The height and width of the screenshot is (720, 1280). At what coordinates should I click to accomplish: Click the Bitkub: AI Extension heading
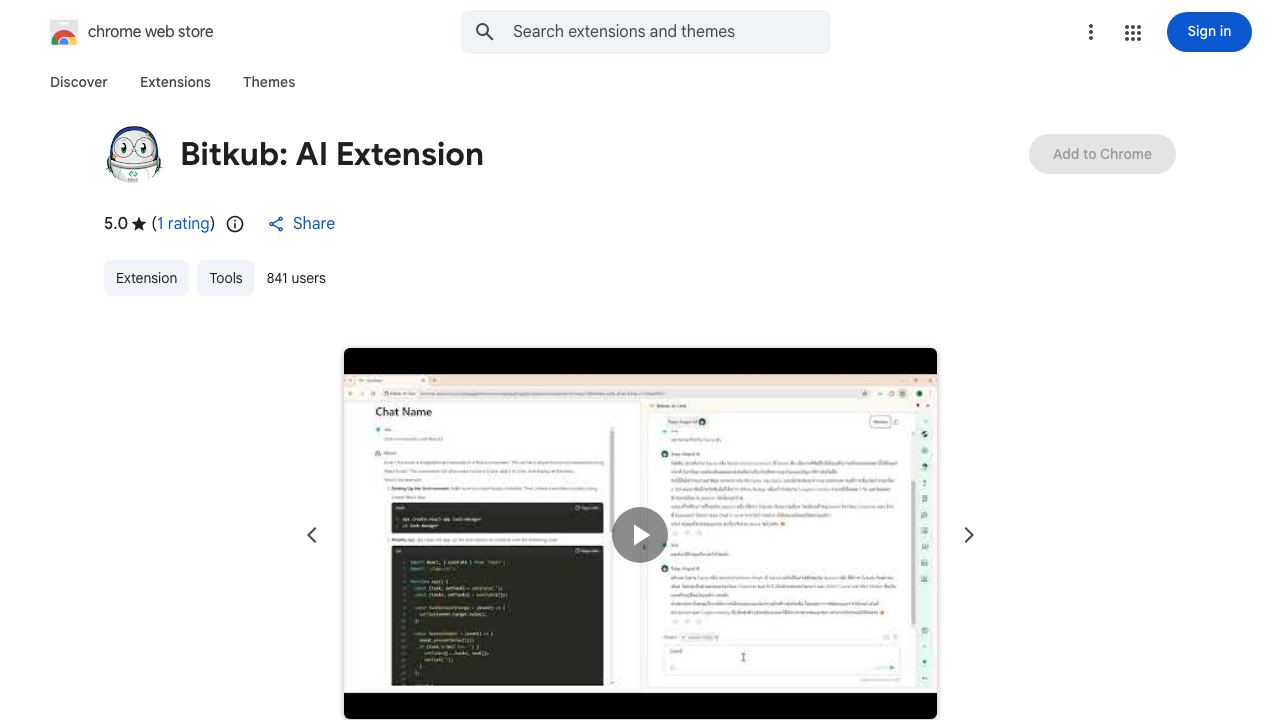tap(332, 154)
